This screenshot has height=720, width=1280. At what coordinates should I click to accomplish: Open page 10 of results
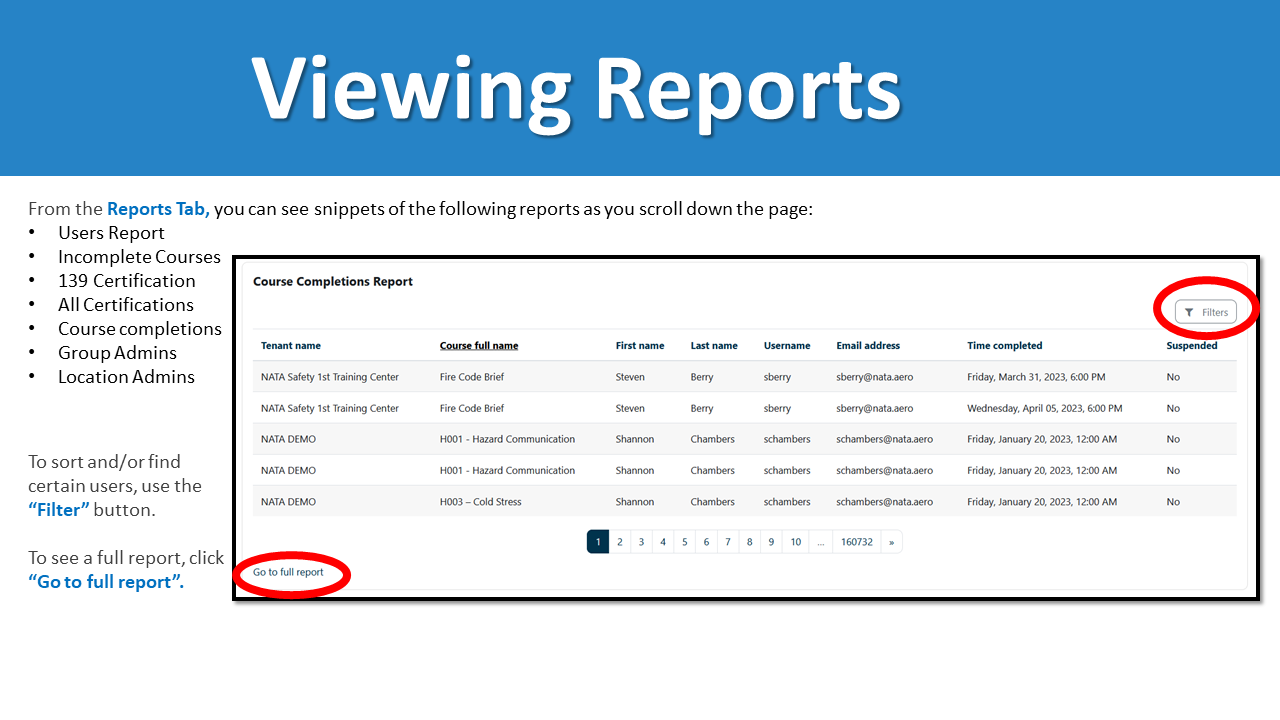click(x=795, y=541)
